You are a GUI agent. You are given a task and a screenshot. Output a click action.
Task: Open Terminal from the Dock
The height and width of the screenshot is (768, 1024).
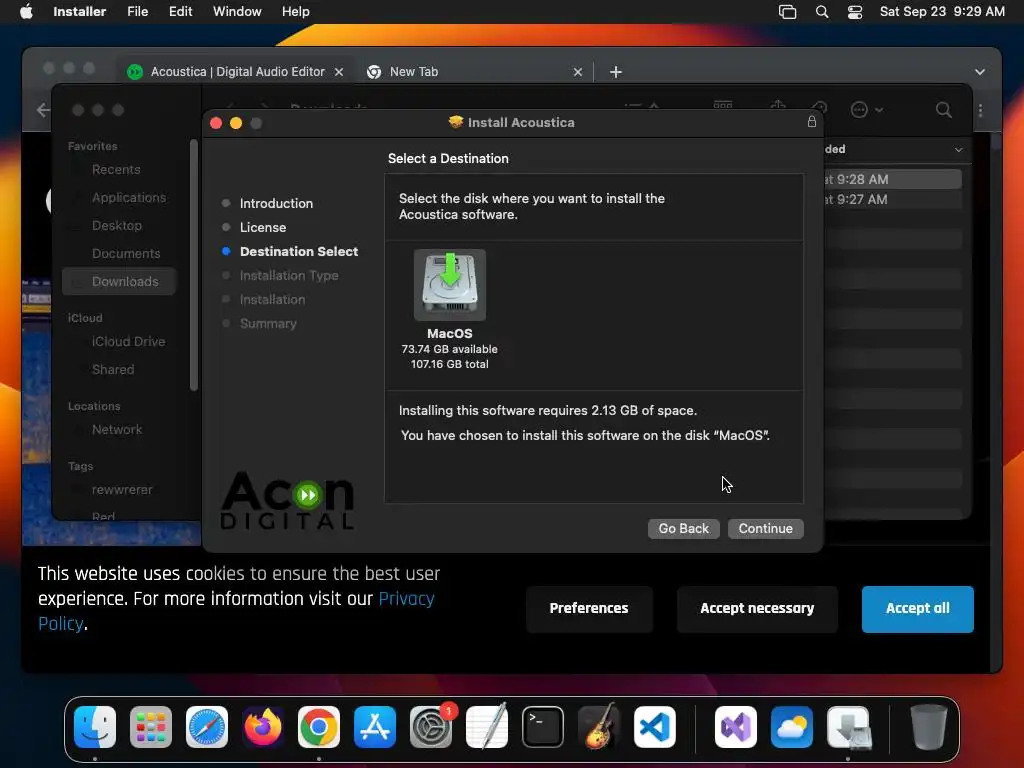point(543,727)
